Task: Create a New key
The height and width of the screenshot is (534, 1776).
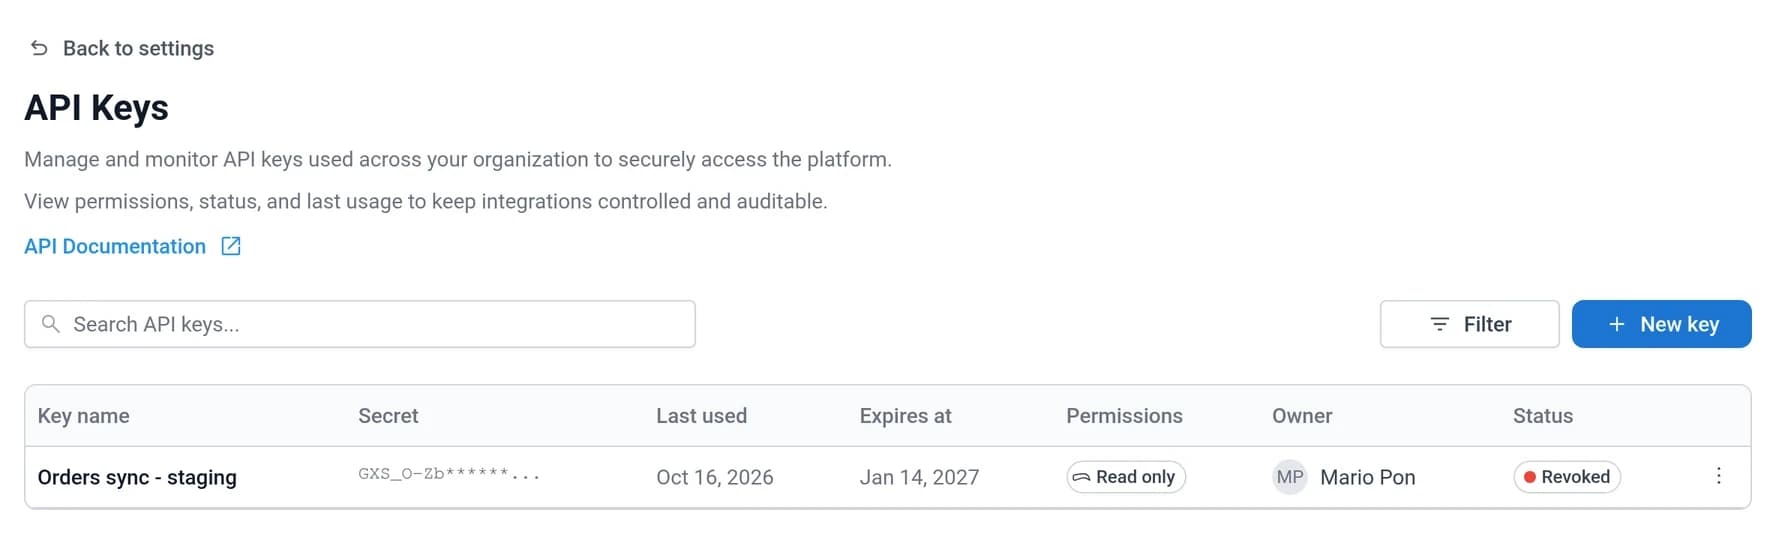Action: coord(1661,324)
